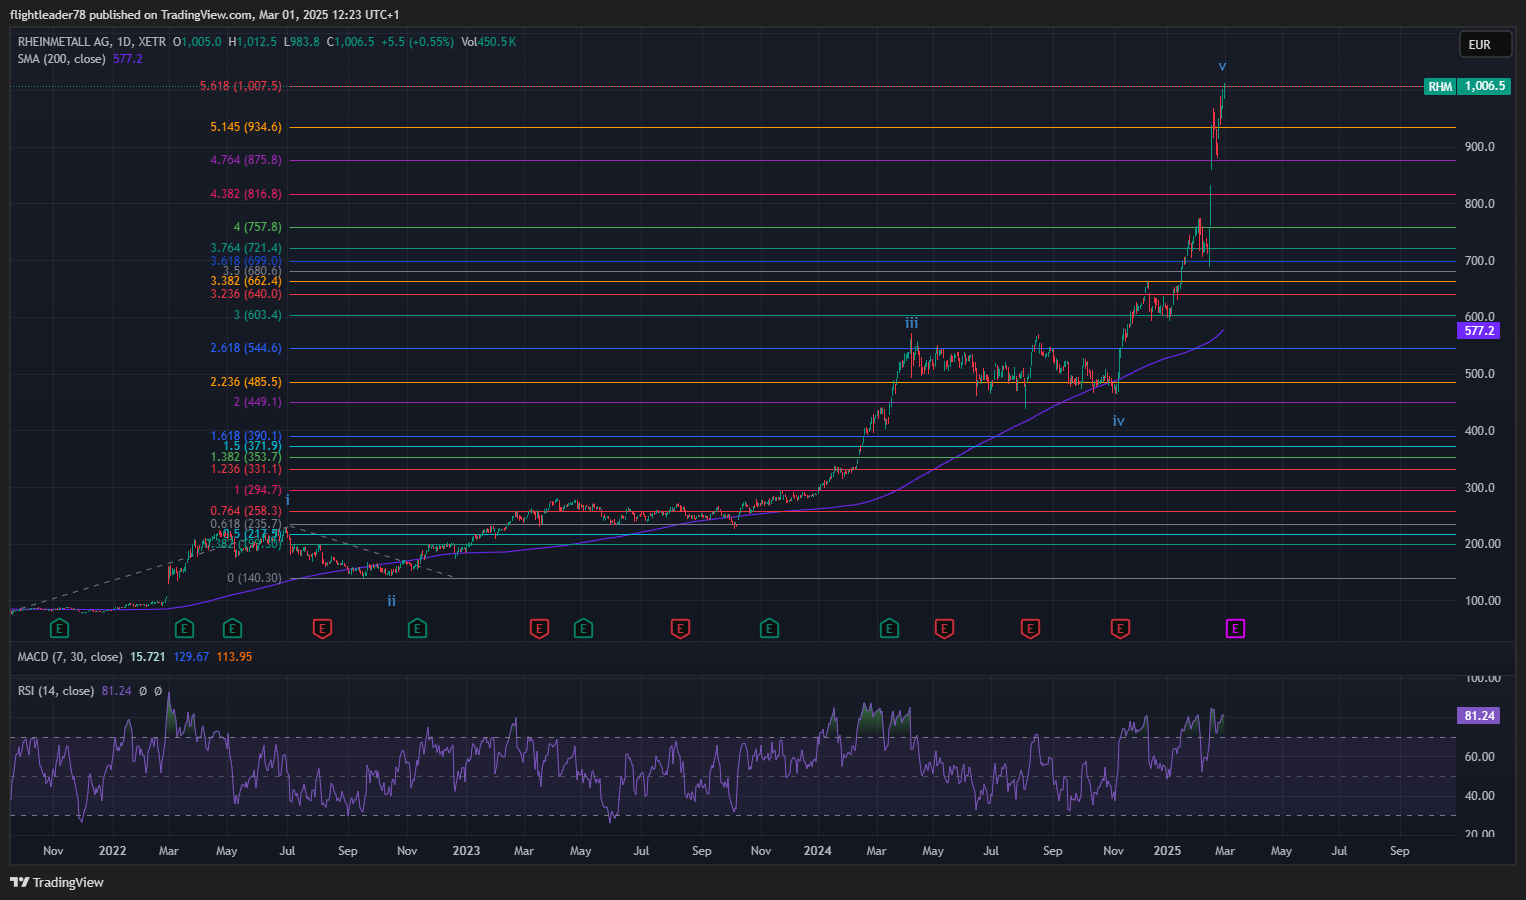Image resolution: width=1526 pixels, height=900 pixels.
Task: Click the 4.764 (875.8) Fibonacci level label
Action: tap(246, 160)
